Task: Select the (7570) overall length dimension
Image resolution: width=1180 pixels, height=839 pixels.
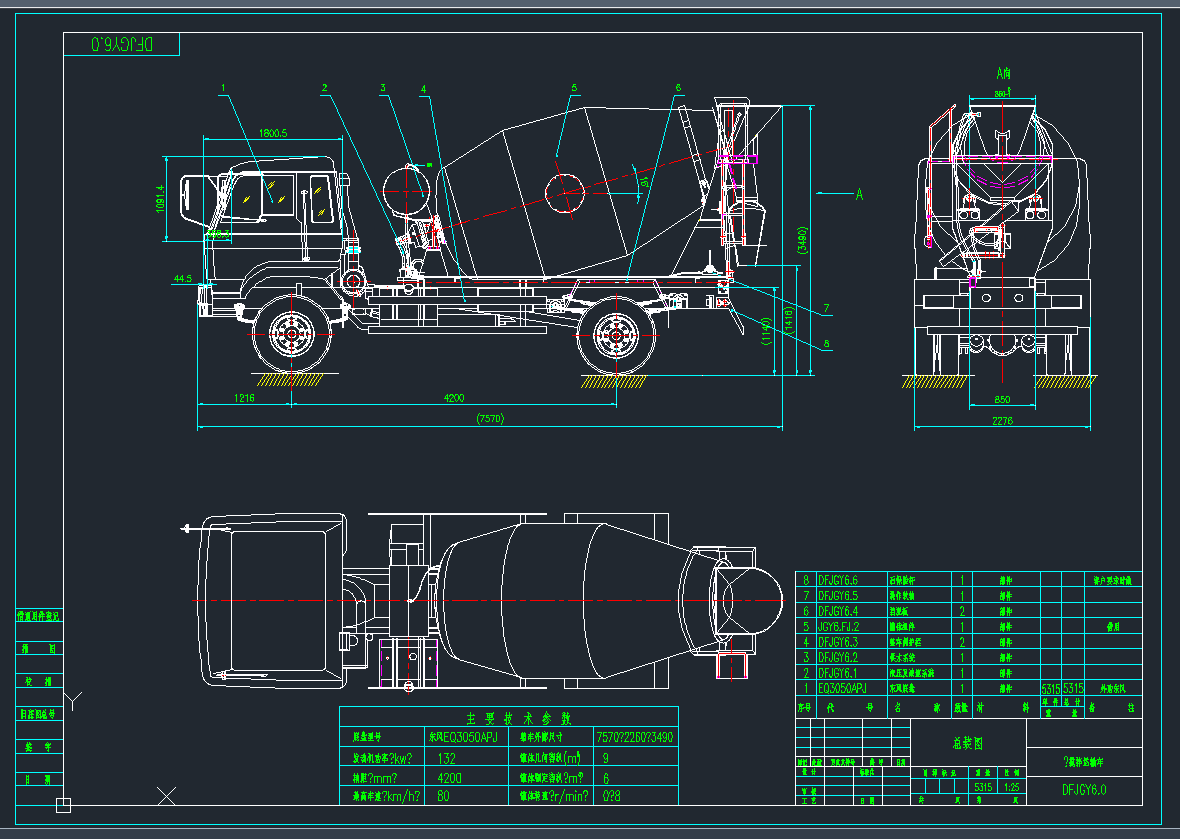Action: [x=490, y=419]
